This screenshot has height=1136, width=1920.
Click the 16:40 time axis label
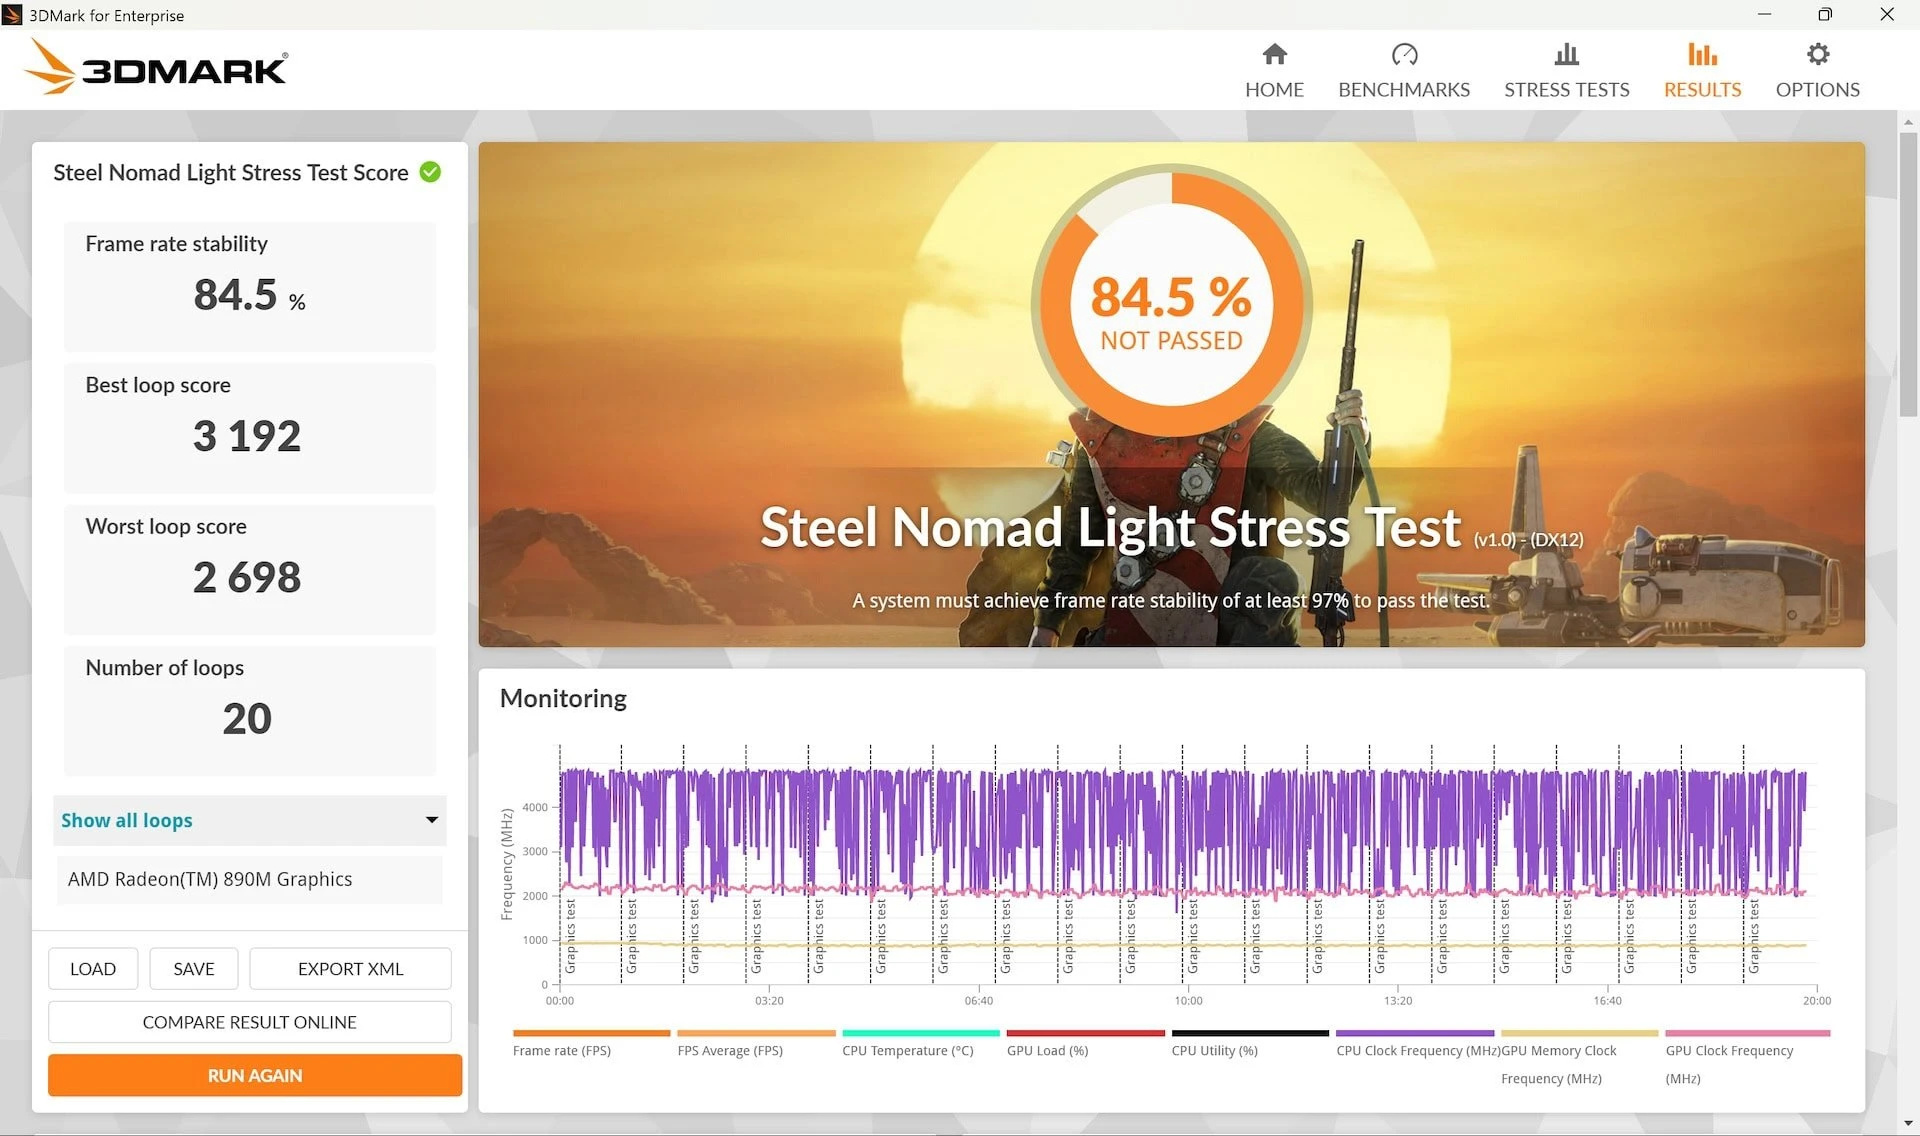tap(1607, 1000)
